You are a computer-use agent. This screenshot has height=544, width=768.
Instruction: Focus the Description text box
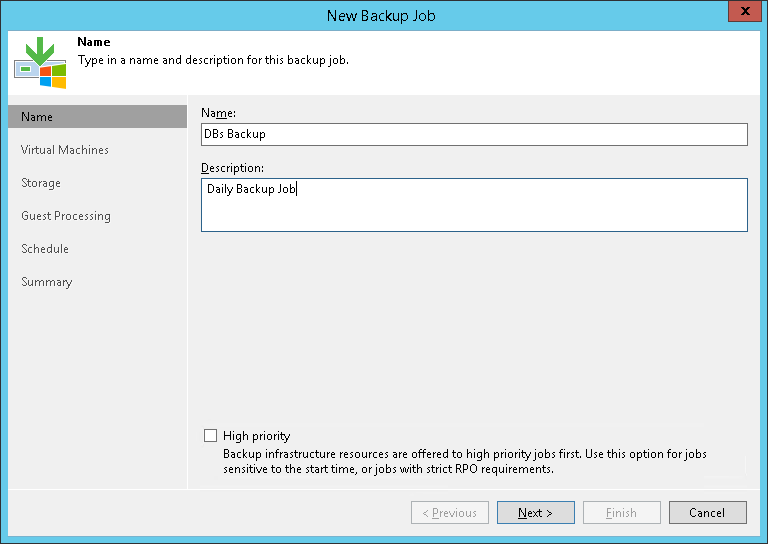pyautogui.click(x=474, y=205)
